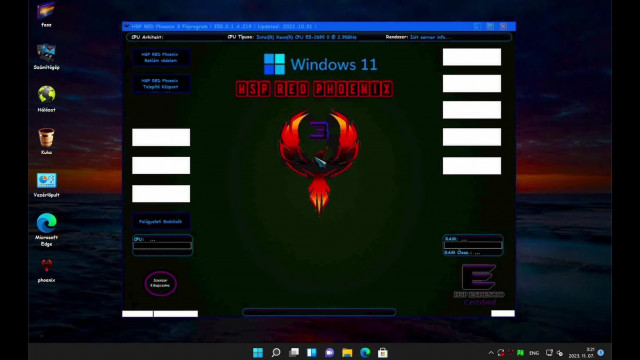Open the Vezérlőpult control panel icon

[x=46, y=185]
